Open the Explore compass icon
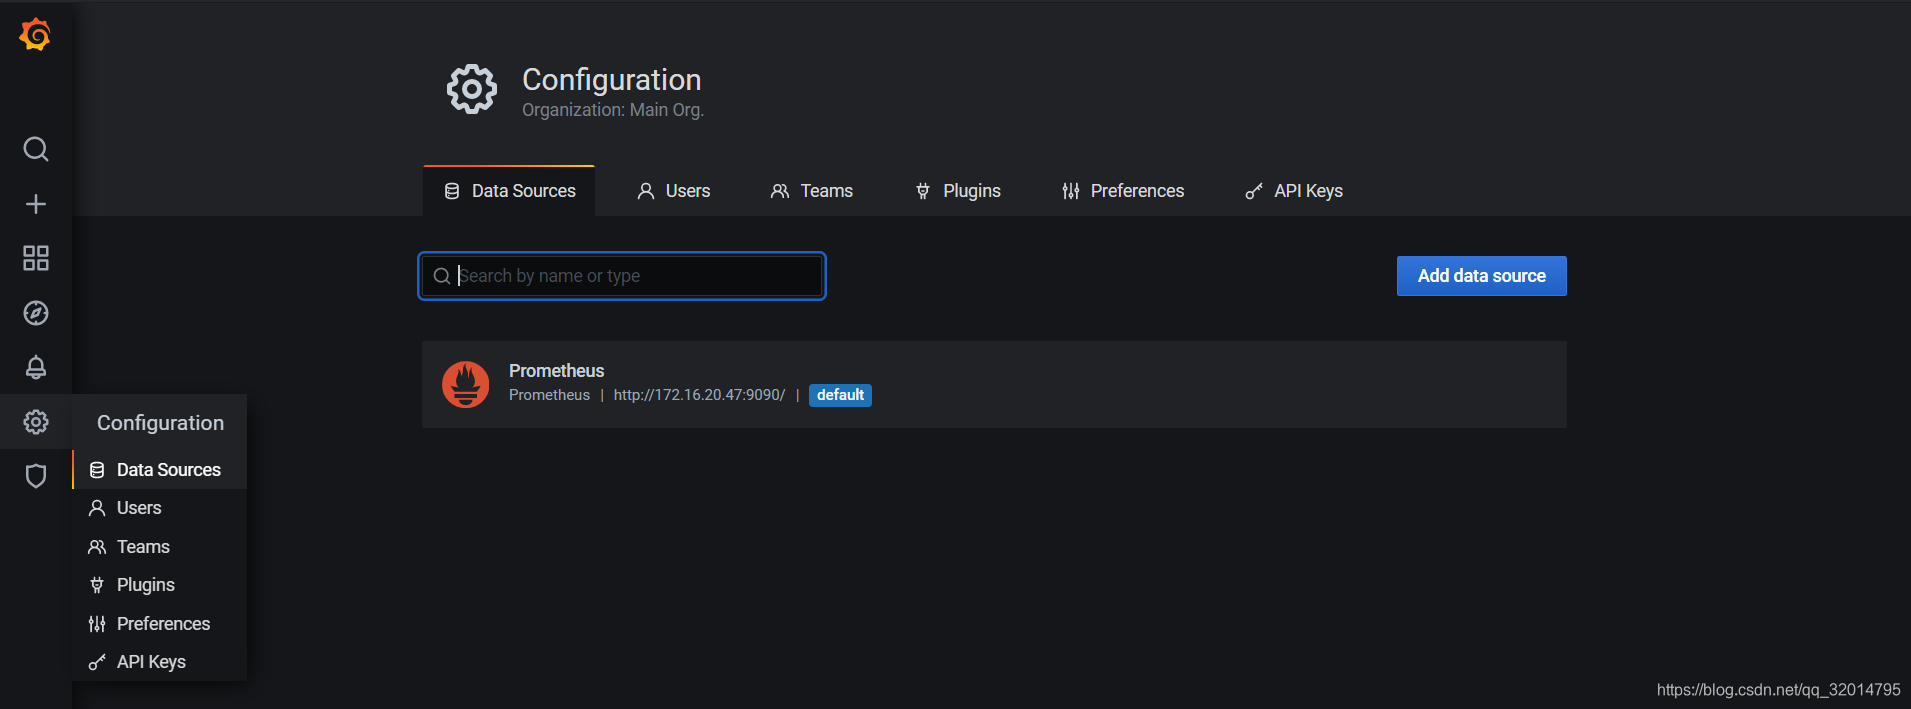1911x709 pixels. [36, 313]
